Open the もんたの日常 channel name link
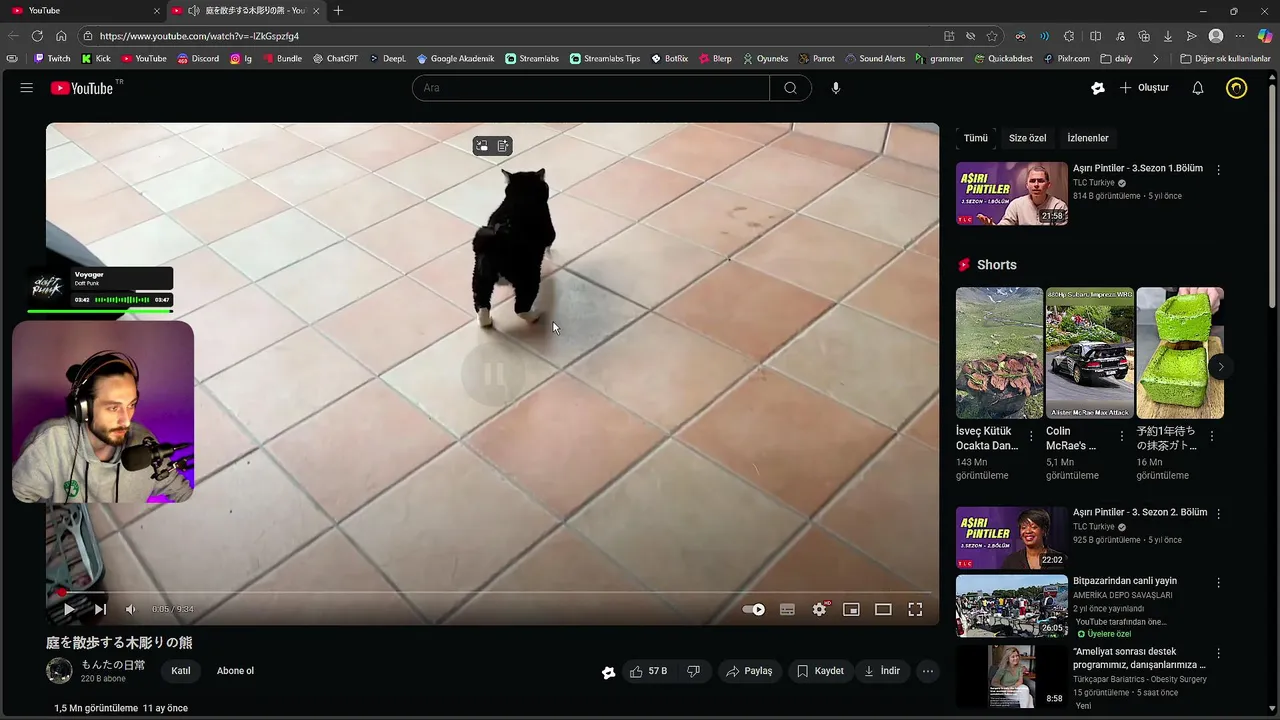 click(113, 665)
